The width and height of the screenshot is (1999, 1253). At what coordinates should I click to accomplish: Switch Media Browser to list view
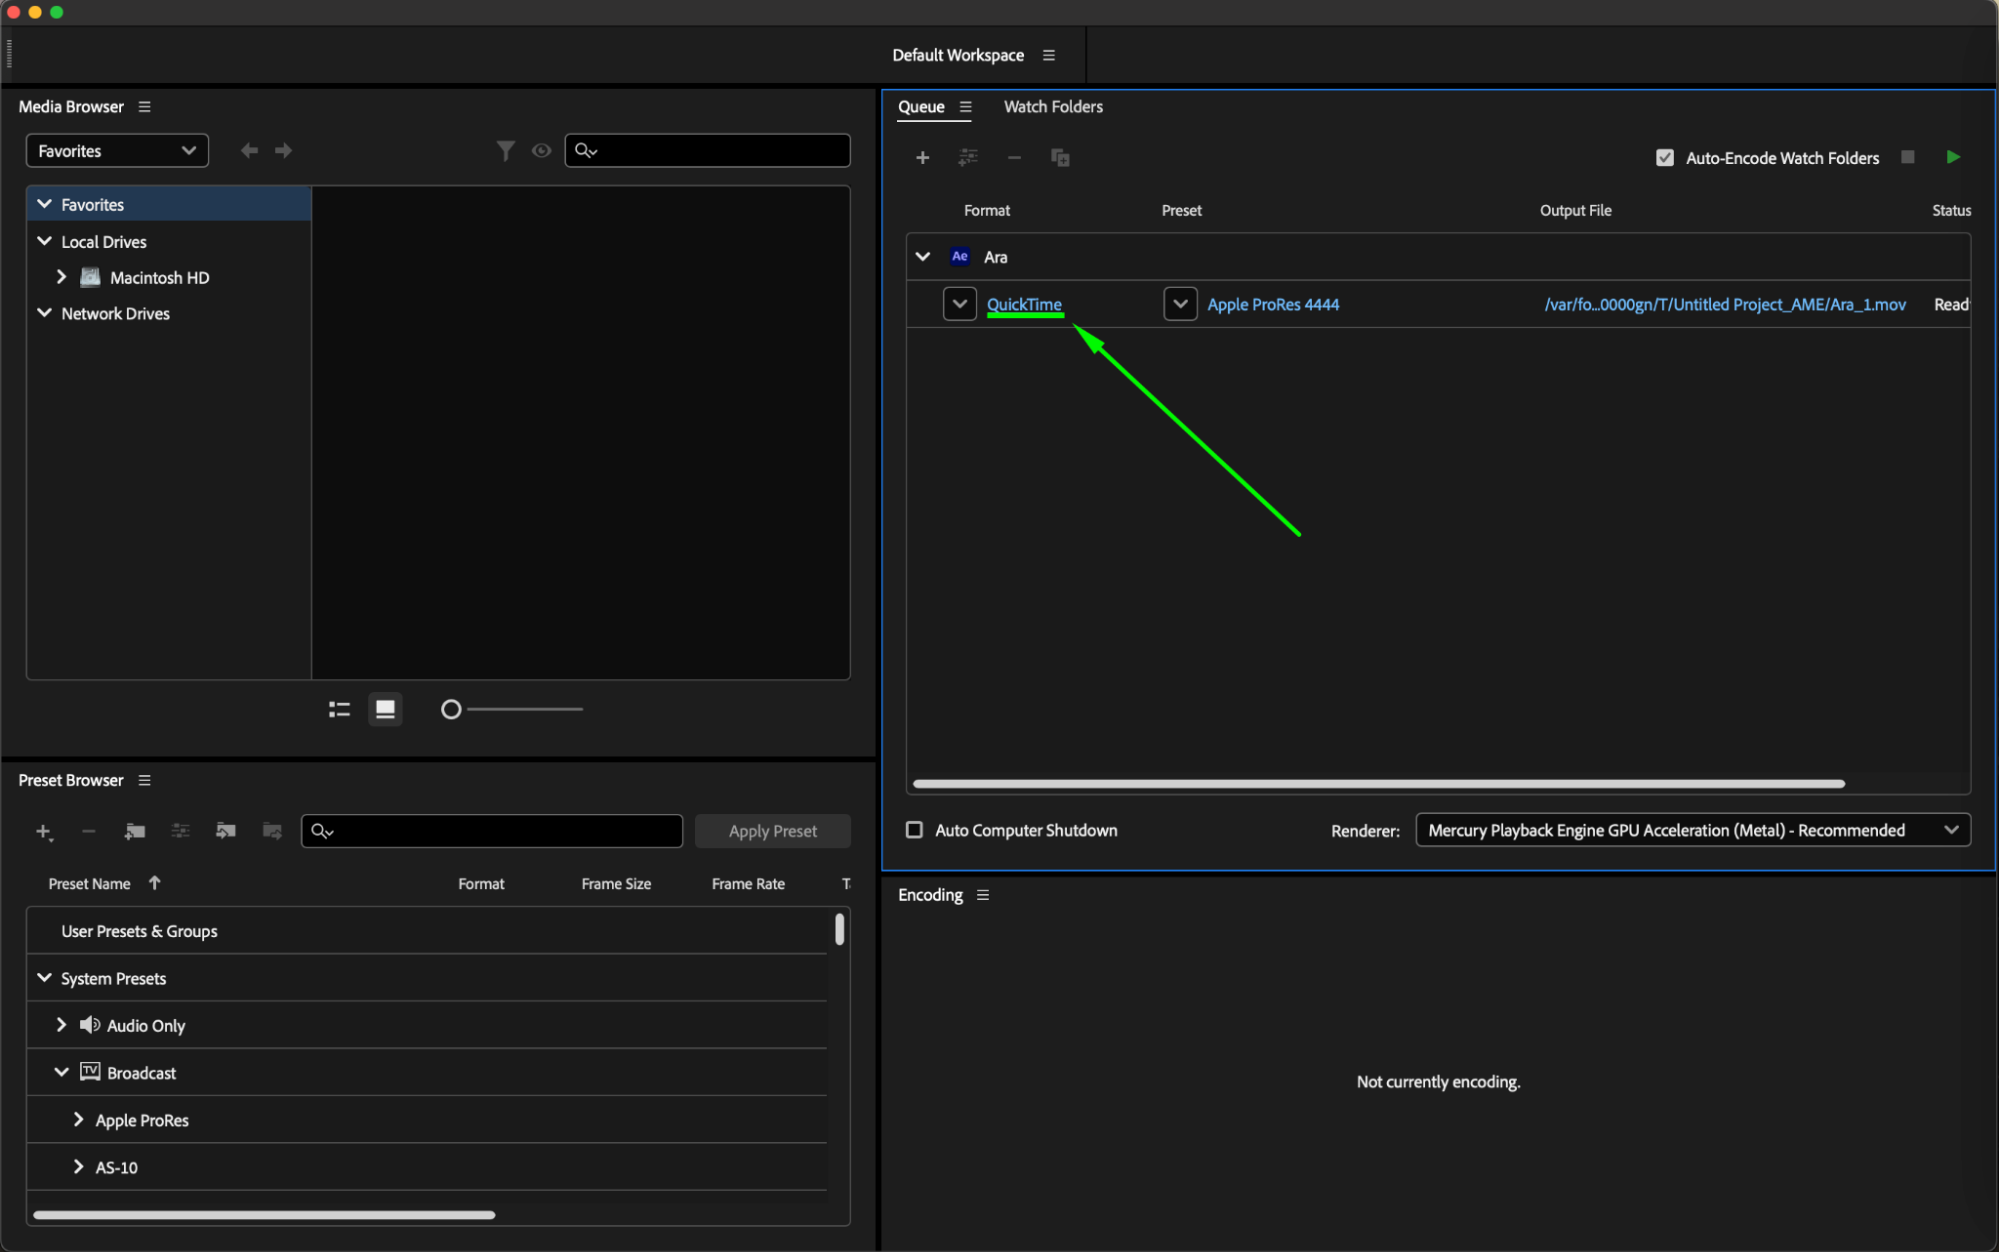point(339,709)
